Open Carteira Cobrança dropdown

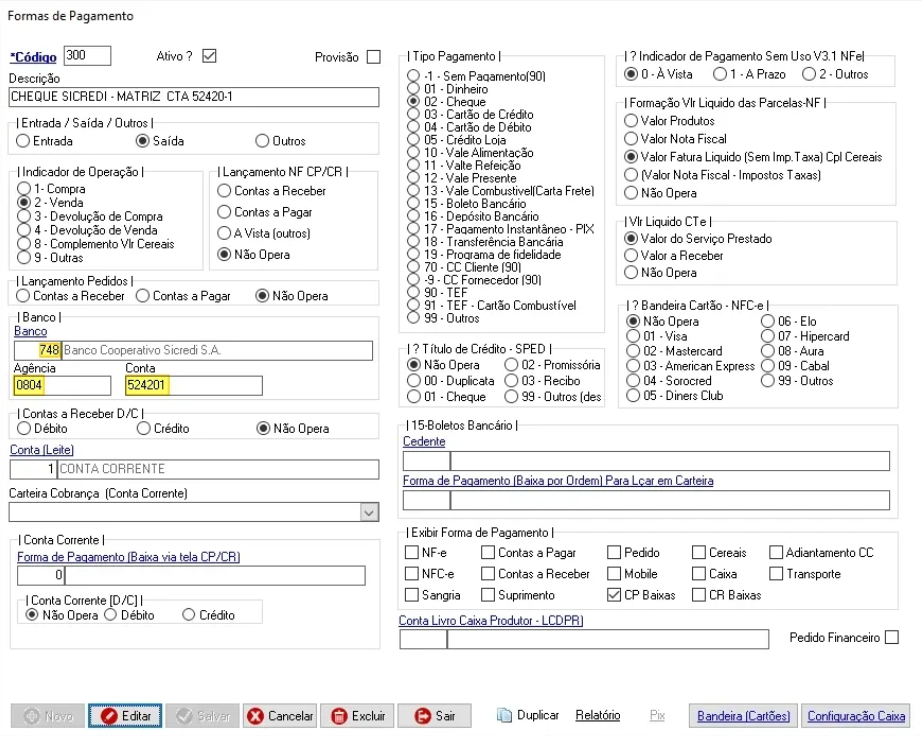coord(369,513)
